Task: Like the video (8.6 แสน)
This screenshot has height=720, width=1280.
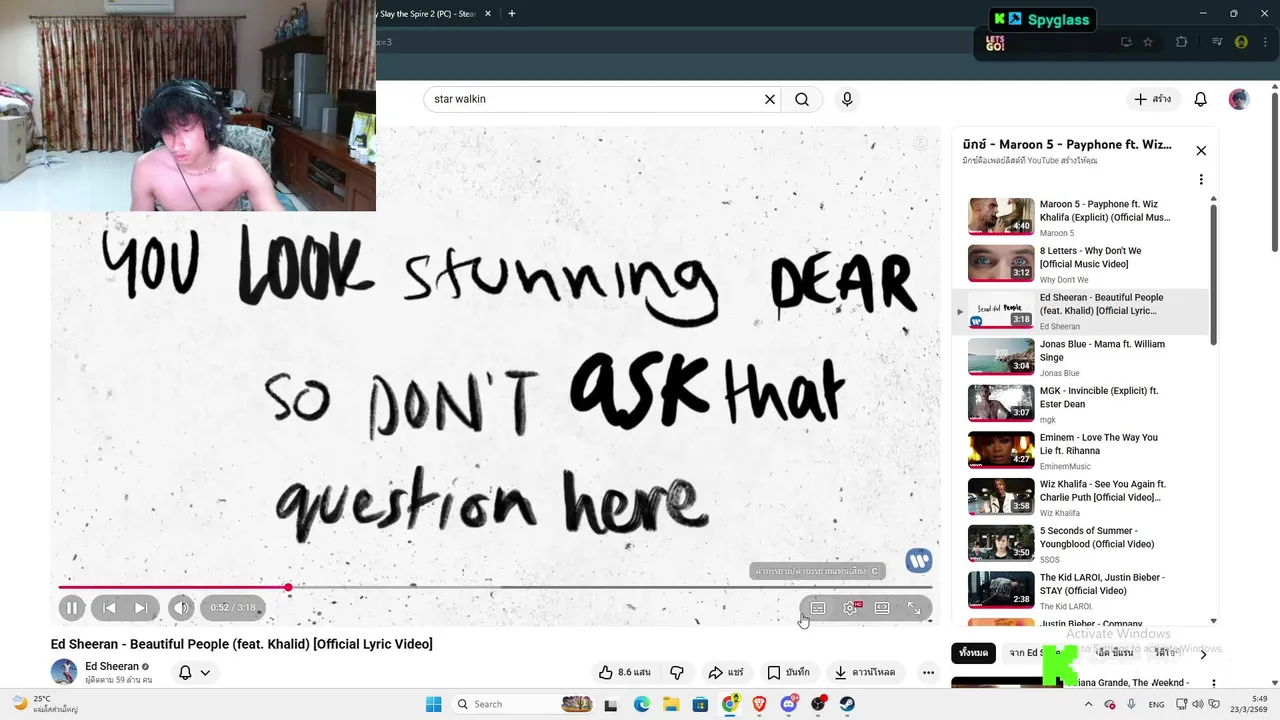Action: tap(624, 673)
